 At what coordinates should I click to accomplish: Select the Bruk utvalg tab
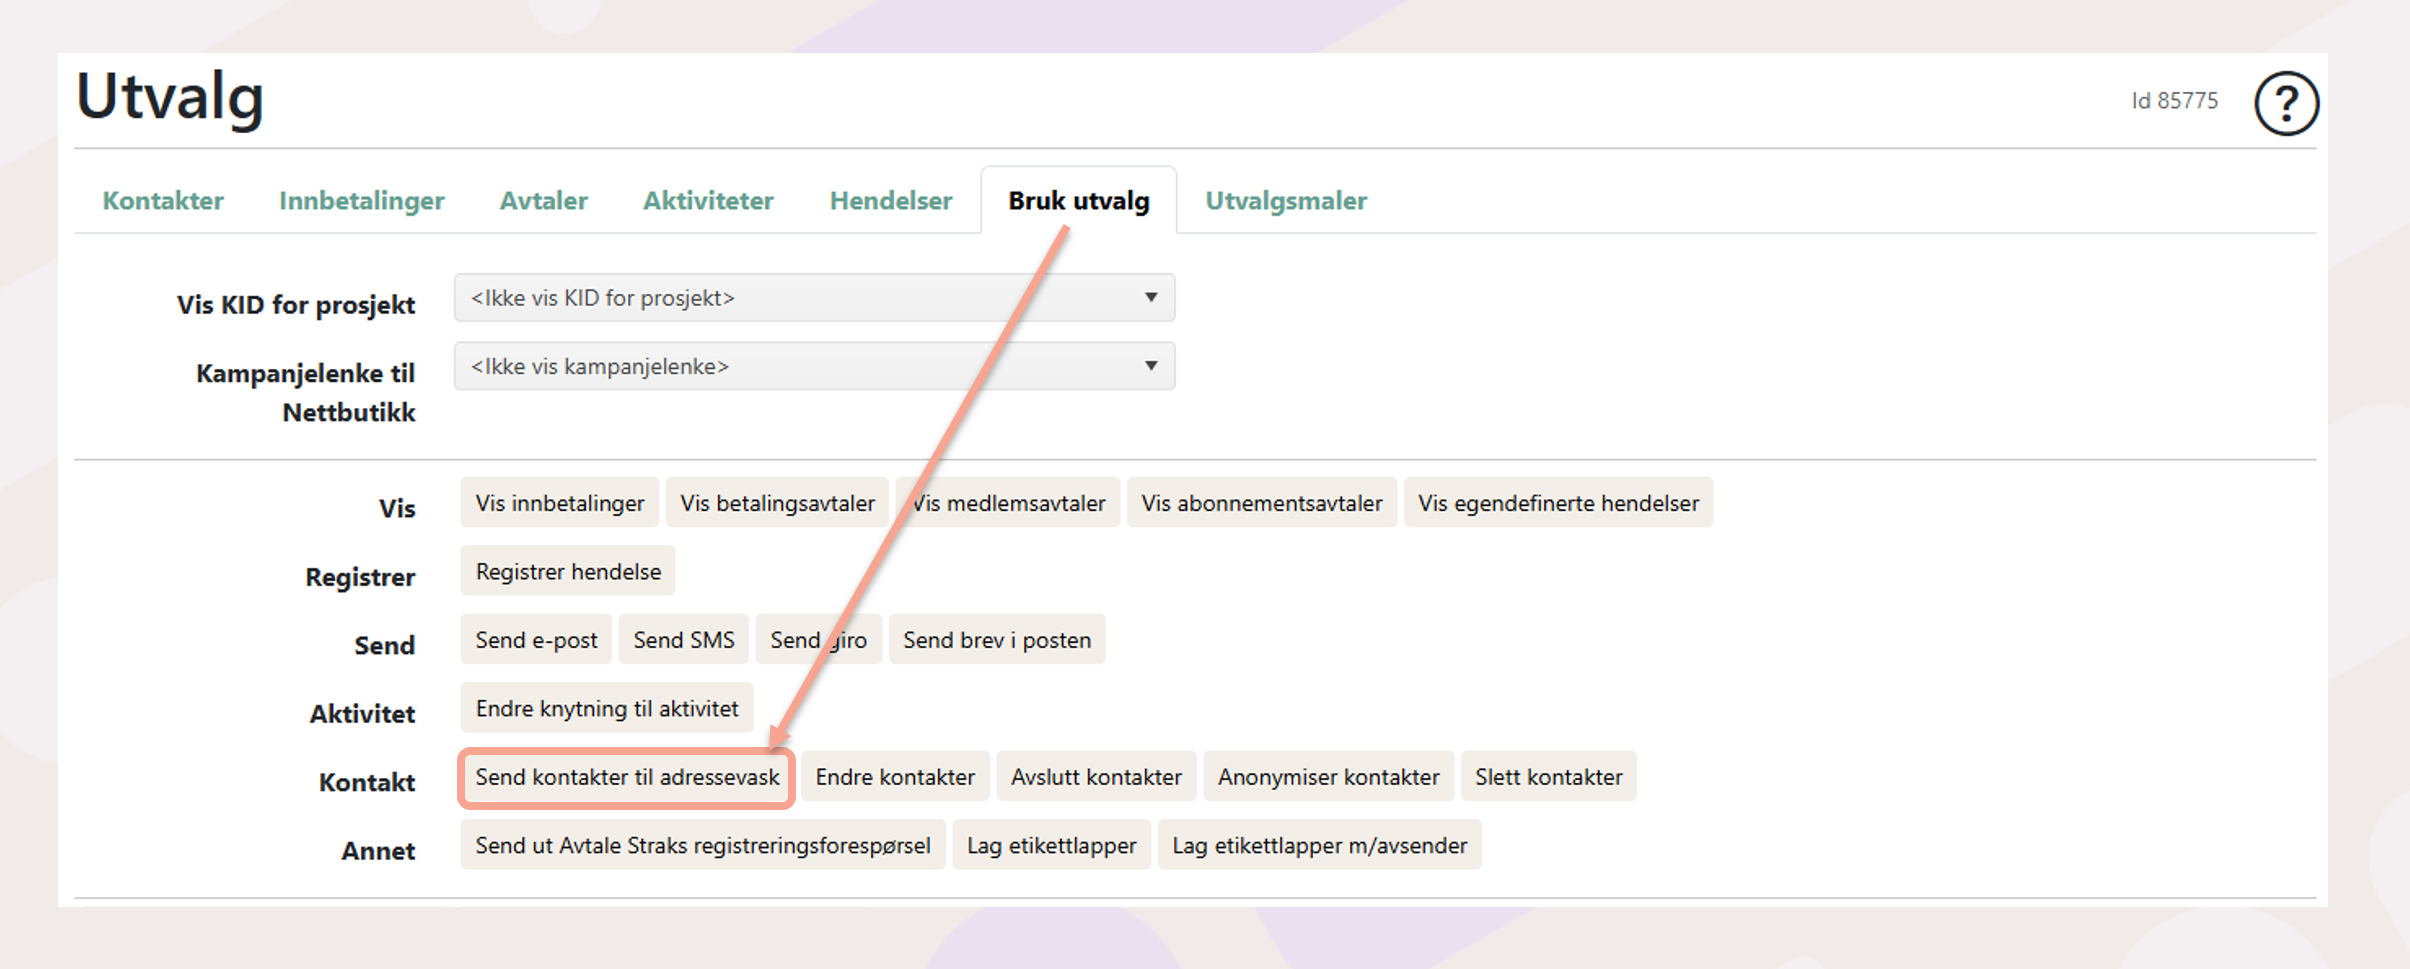1079,201
